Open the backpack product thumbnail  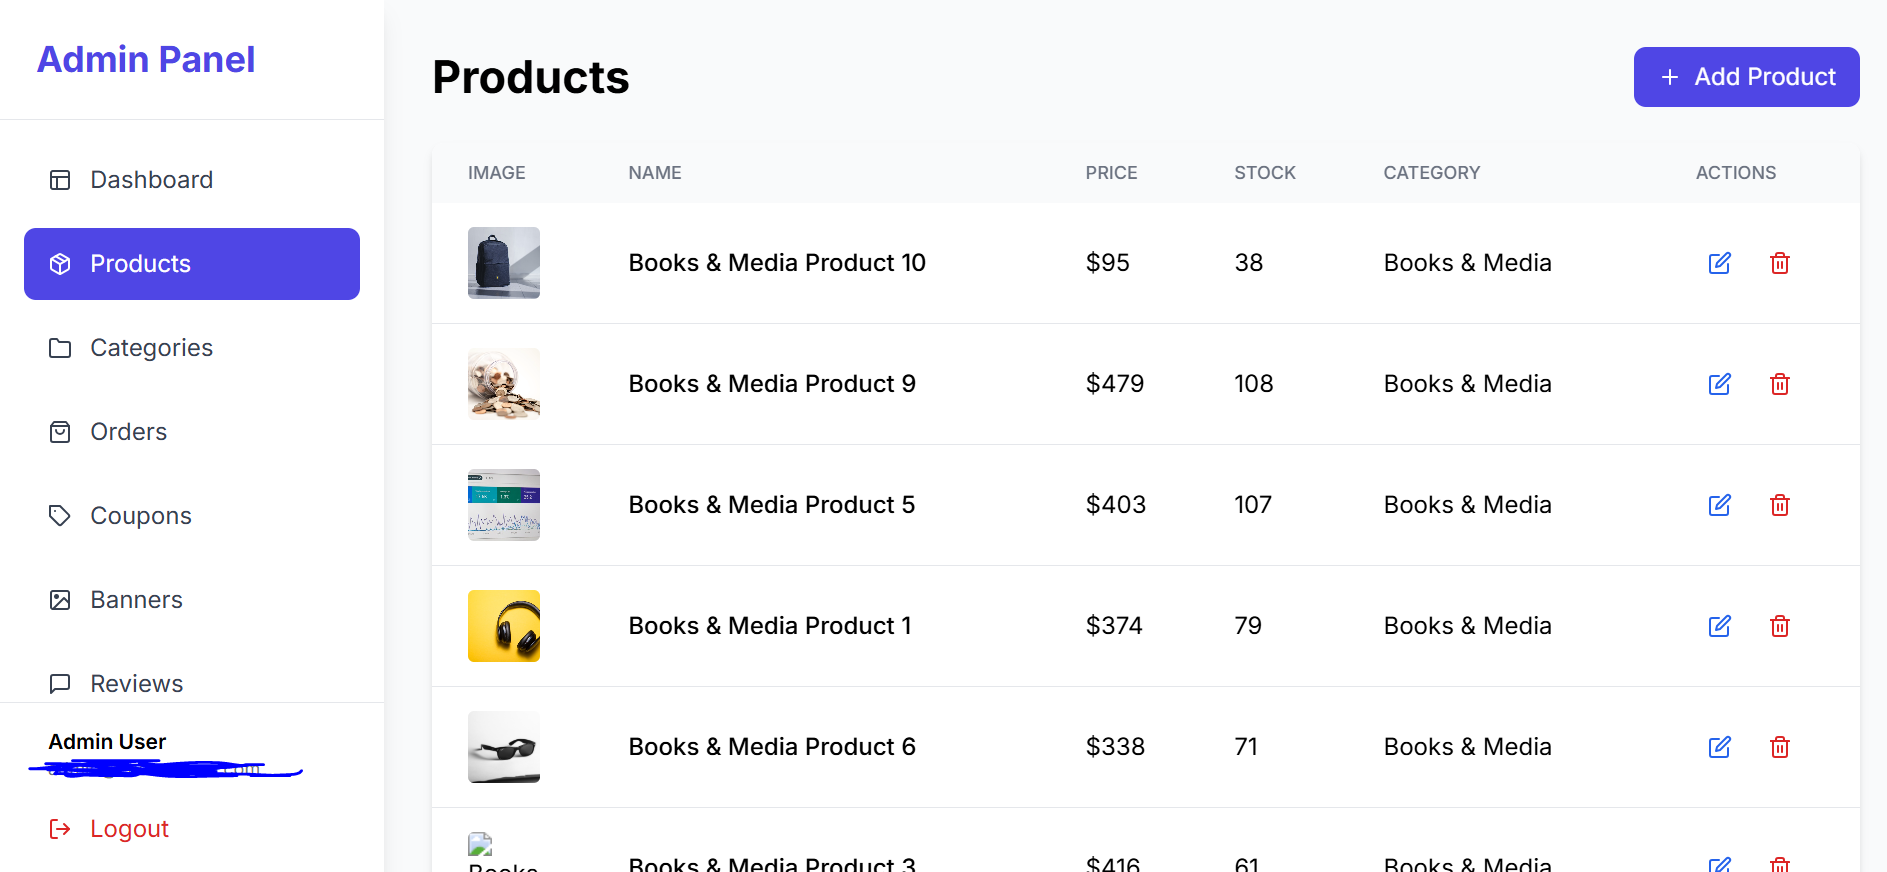tap(504, 263)
